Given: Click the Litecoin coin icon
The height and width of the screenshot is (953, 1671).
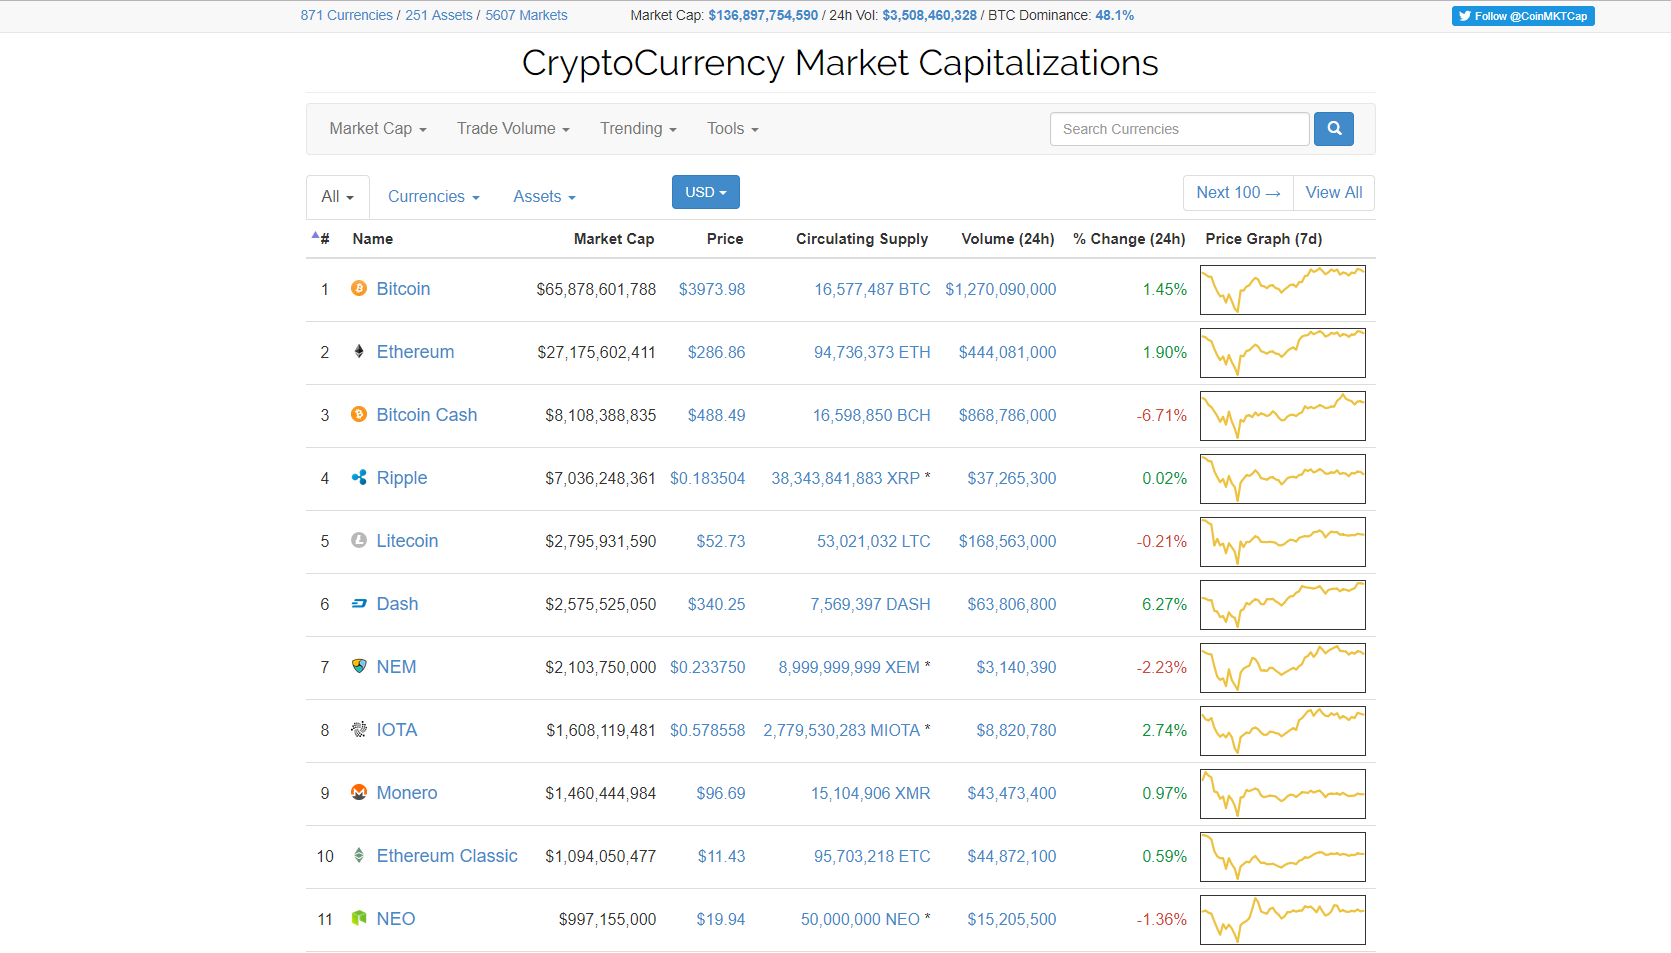Looking at the screenshot, I should coord(359,540).
